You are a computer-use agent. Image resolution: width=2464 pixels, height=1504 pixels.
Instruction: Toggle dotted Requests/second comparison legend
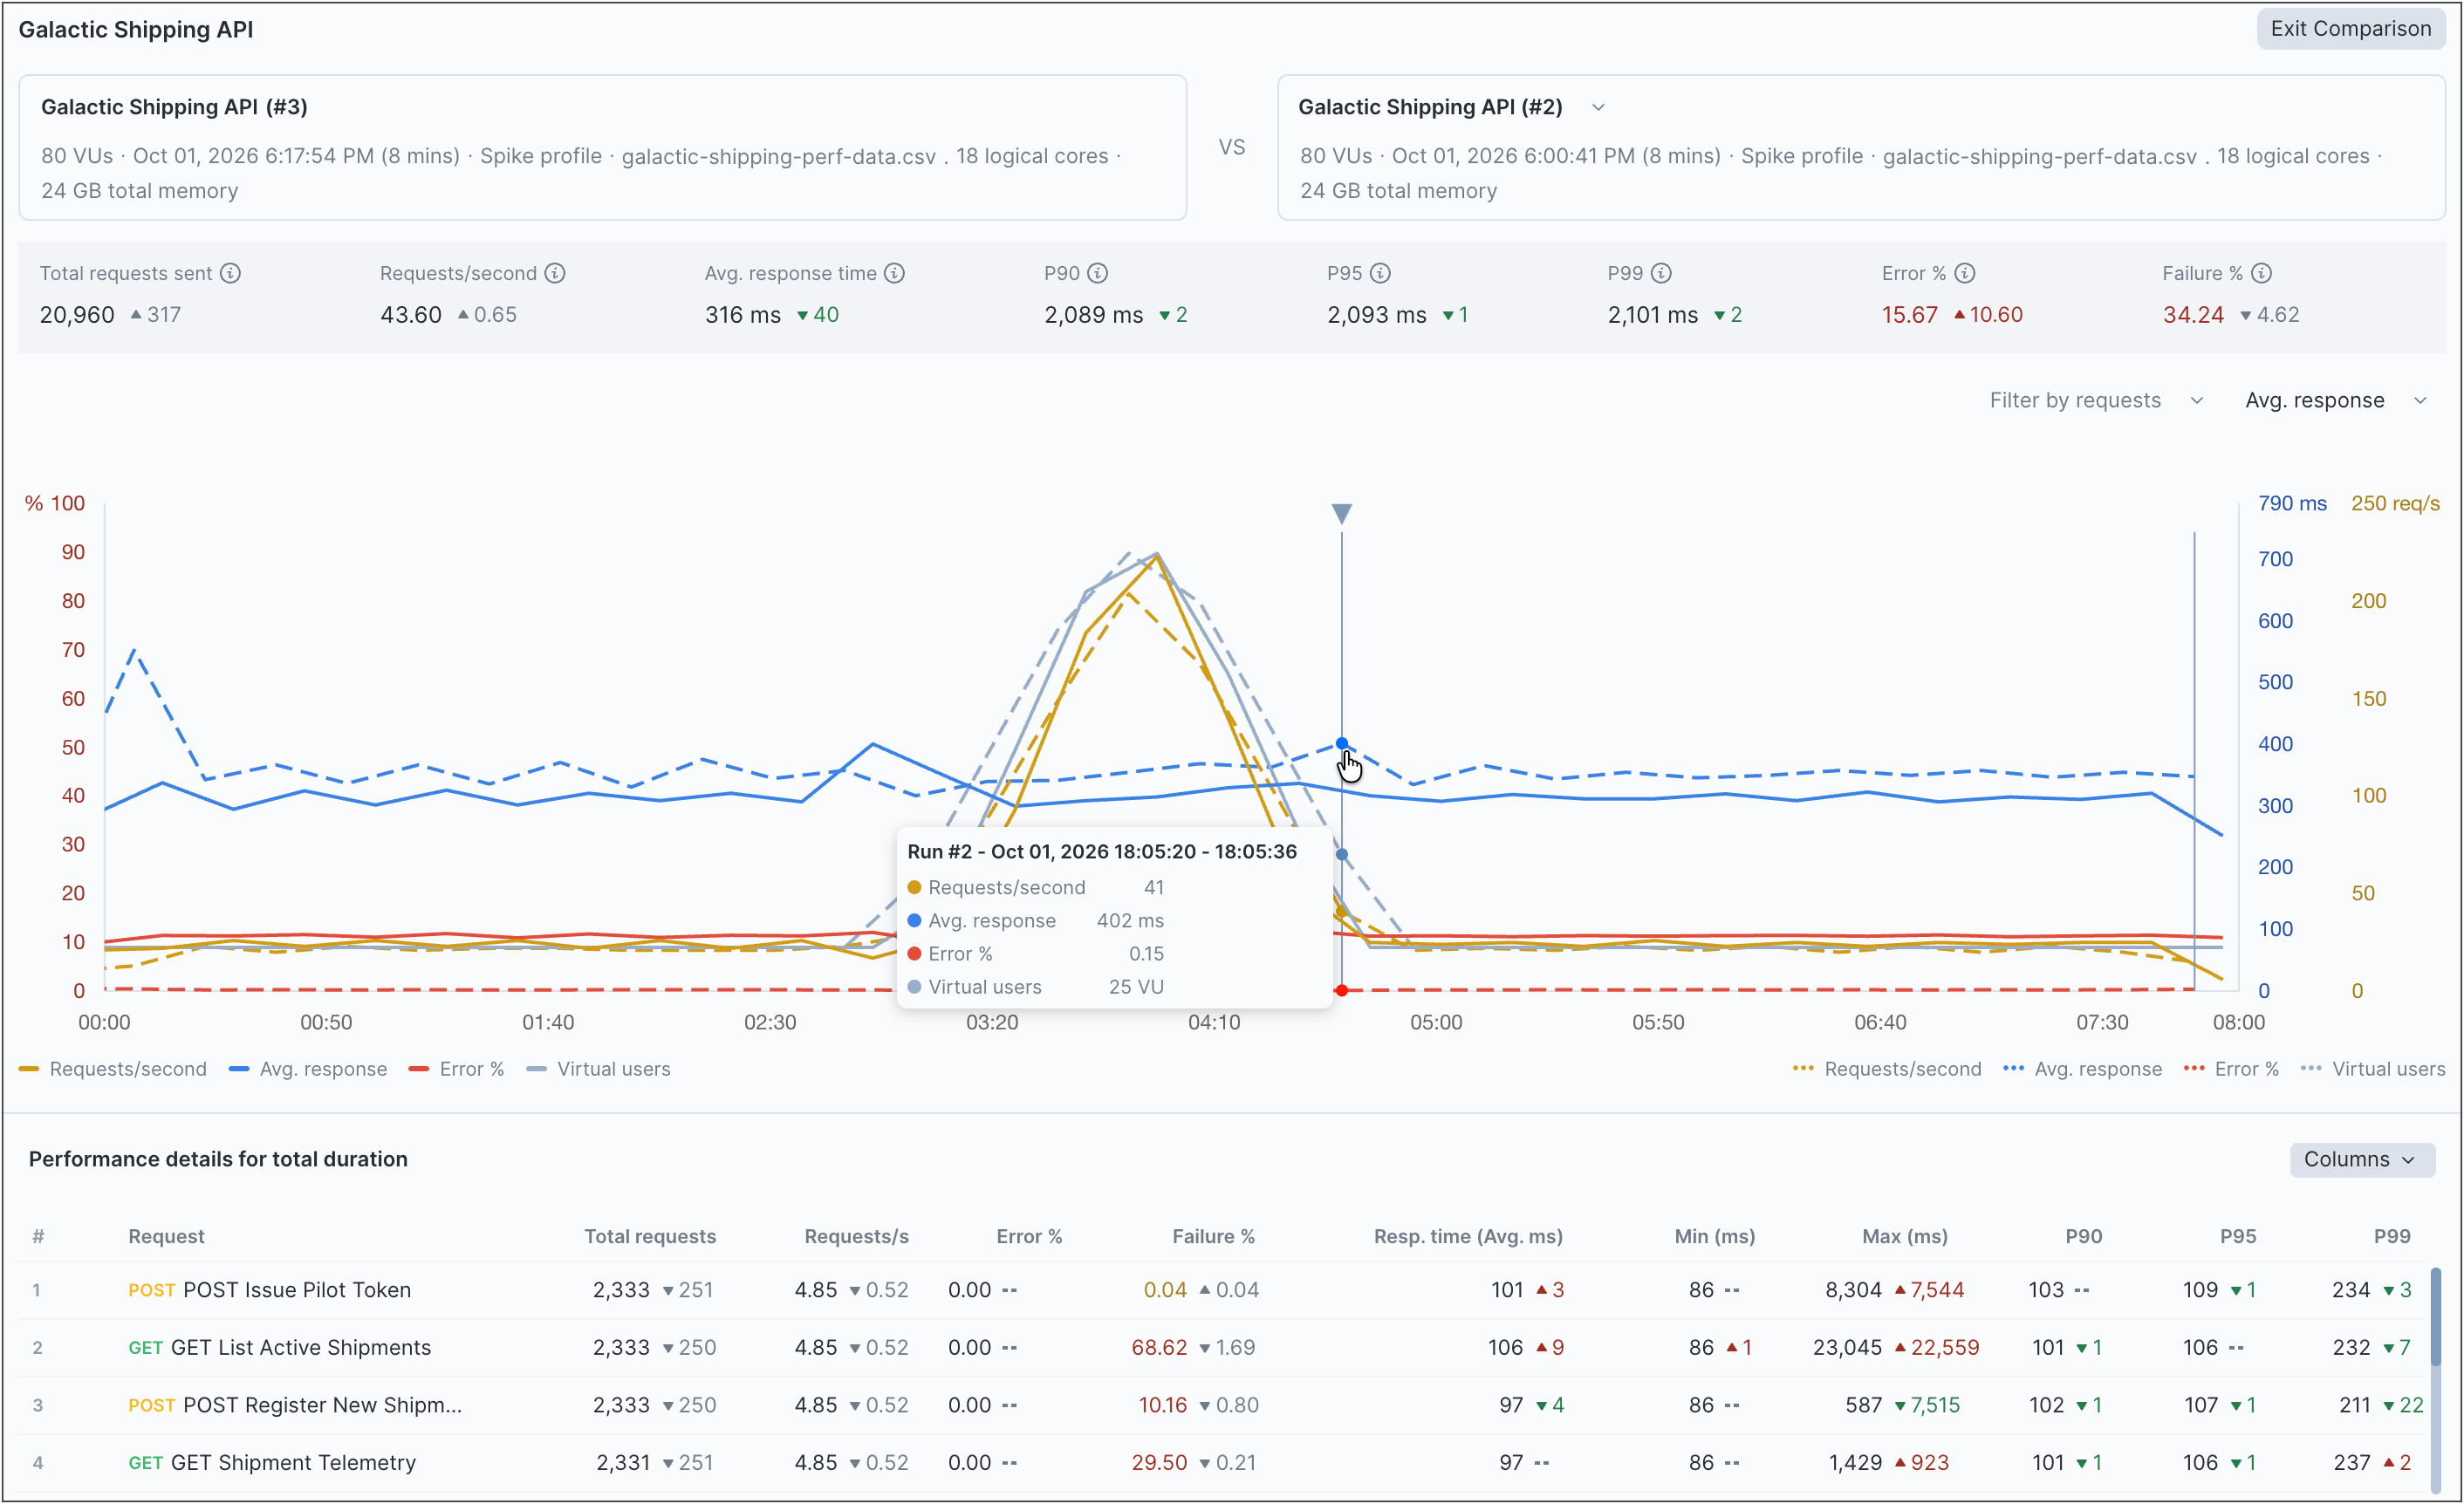(x=1887, y=1069)
